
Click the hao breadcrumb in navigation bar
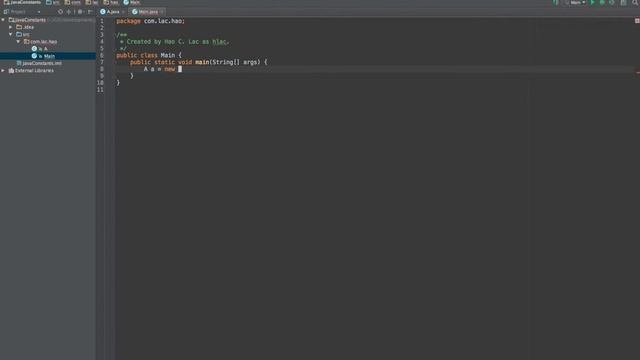(111, 2)
